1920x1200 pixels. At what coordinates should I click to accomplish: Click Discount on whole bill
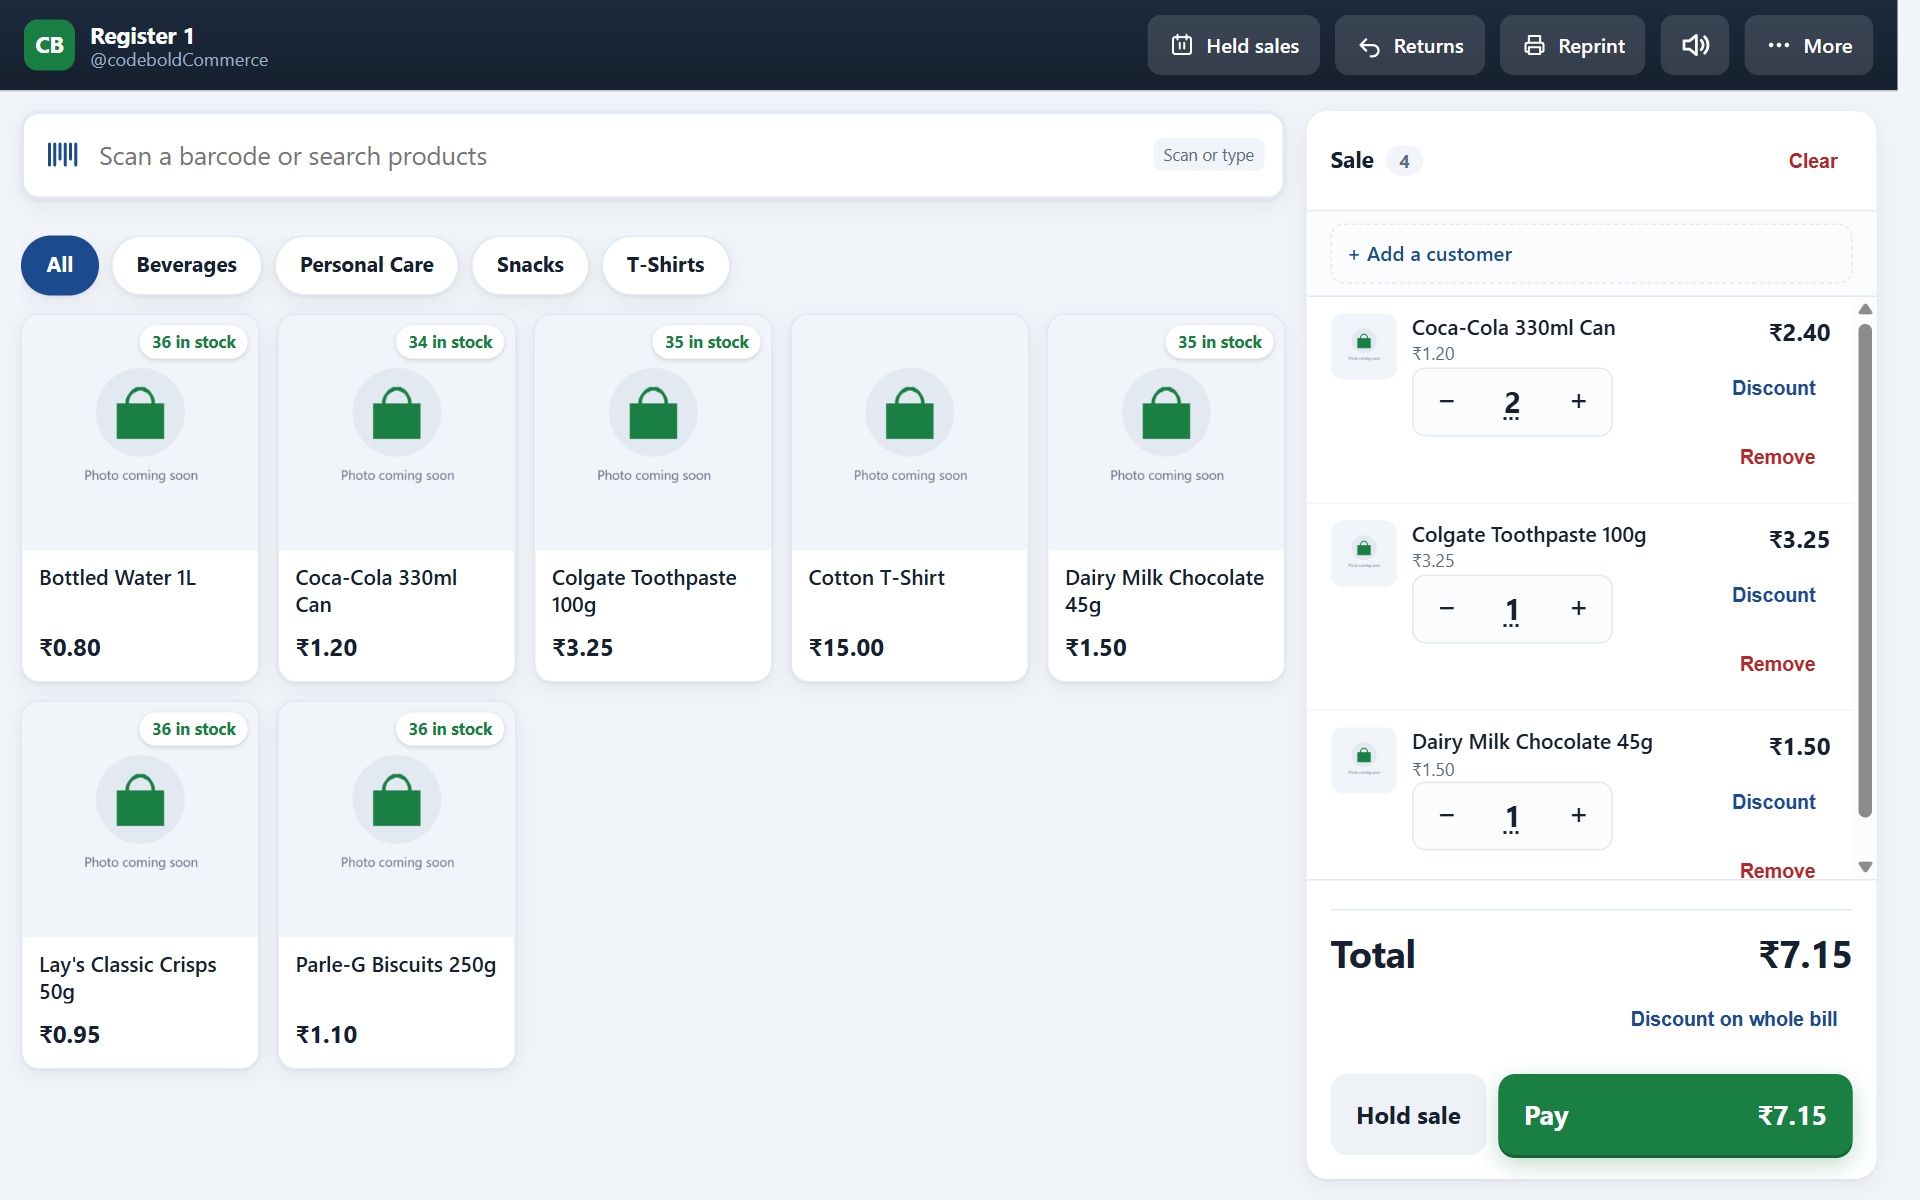(1733, 1019)
